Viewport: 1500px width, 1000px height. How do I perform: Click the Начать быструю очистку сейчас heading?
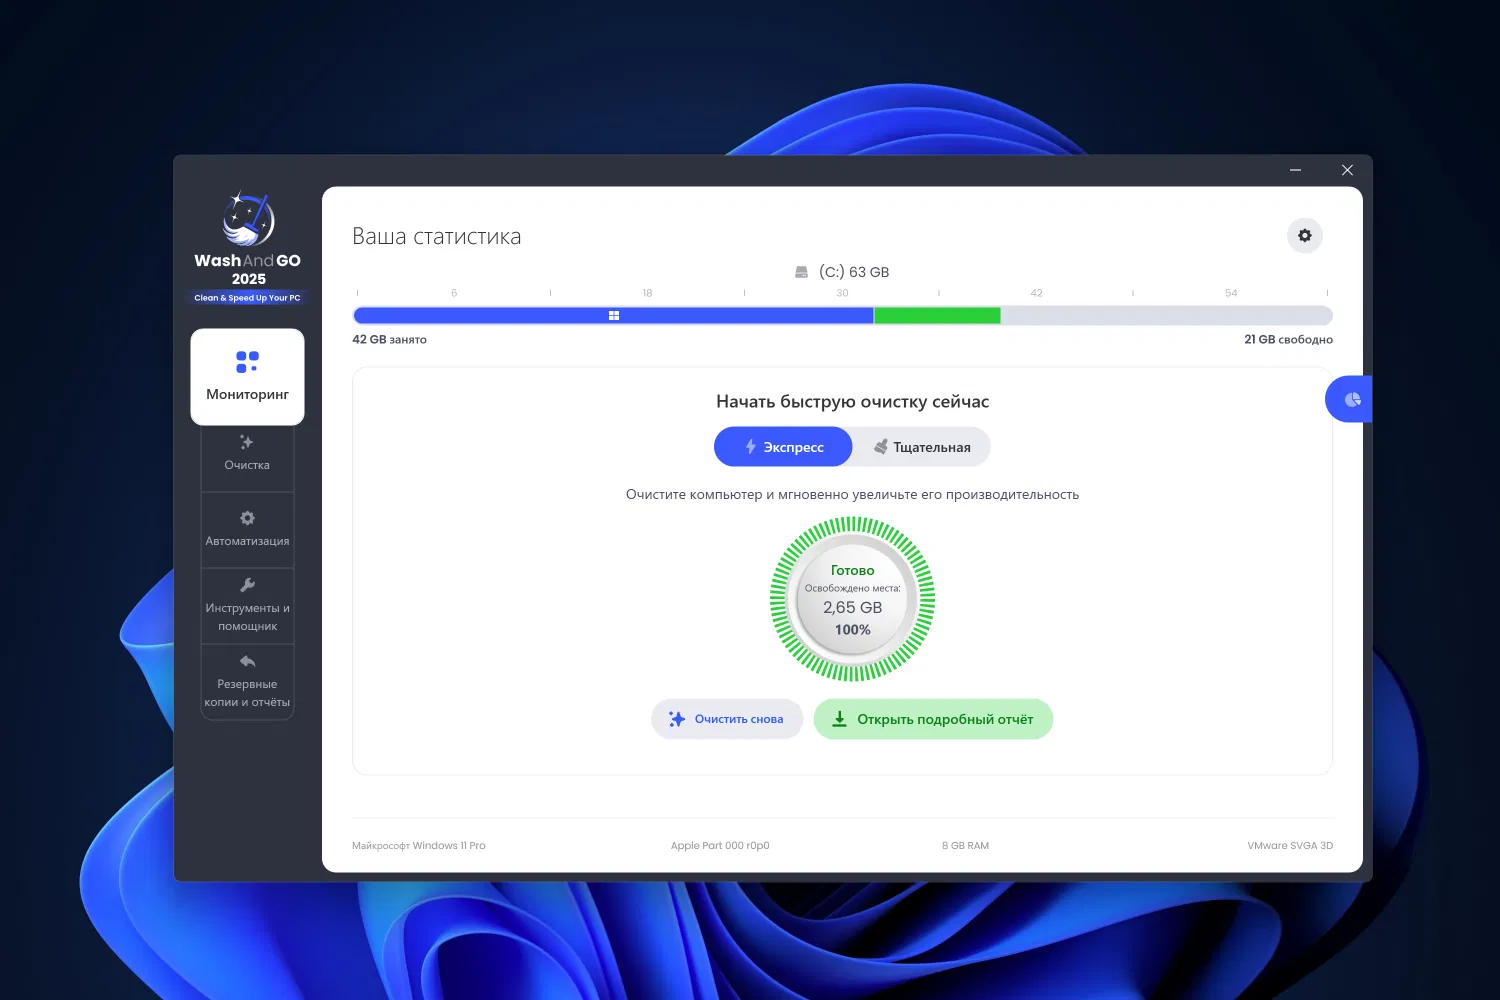[x=852, y=402]
